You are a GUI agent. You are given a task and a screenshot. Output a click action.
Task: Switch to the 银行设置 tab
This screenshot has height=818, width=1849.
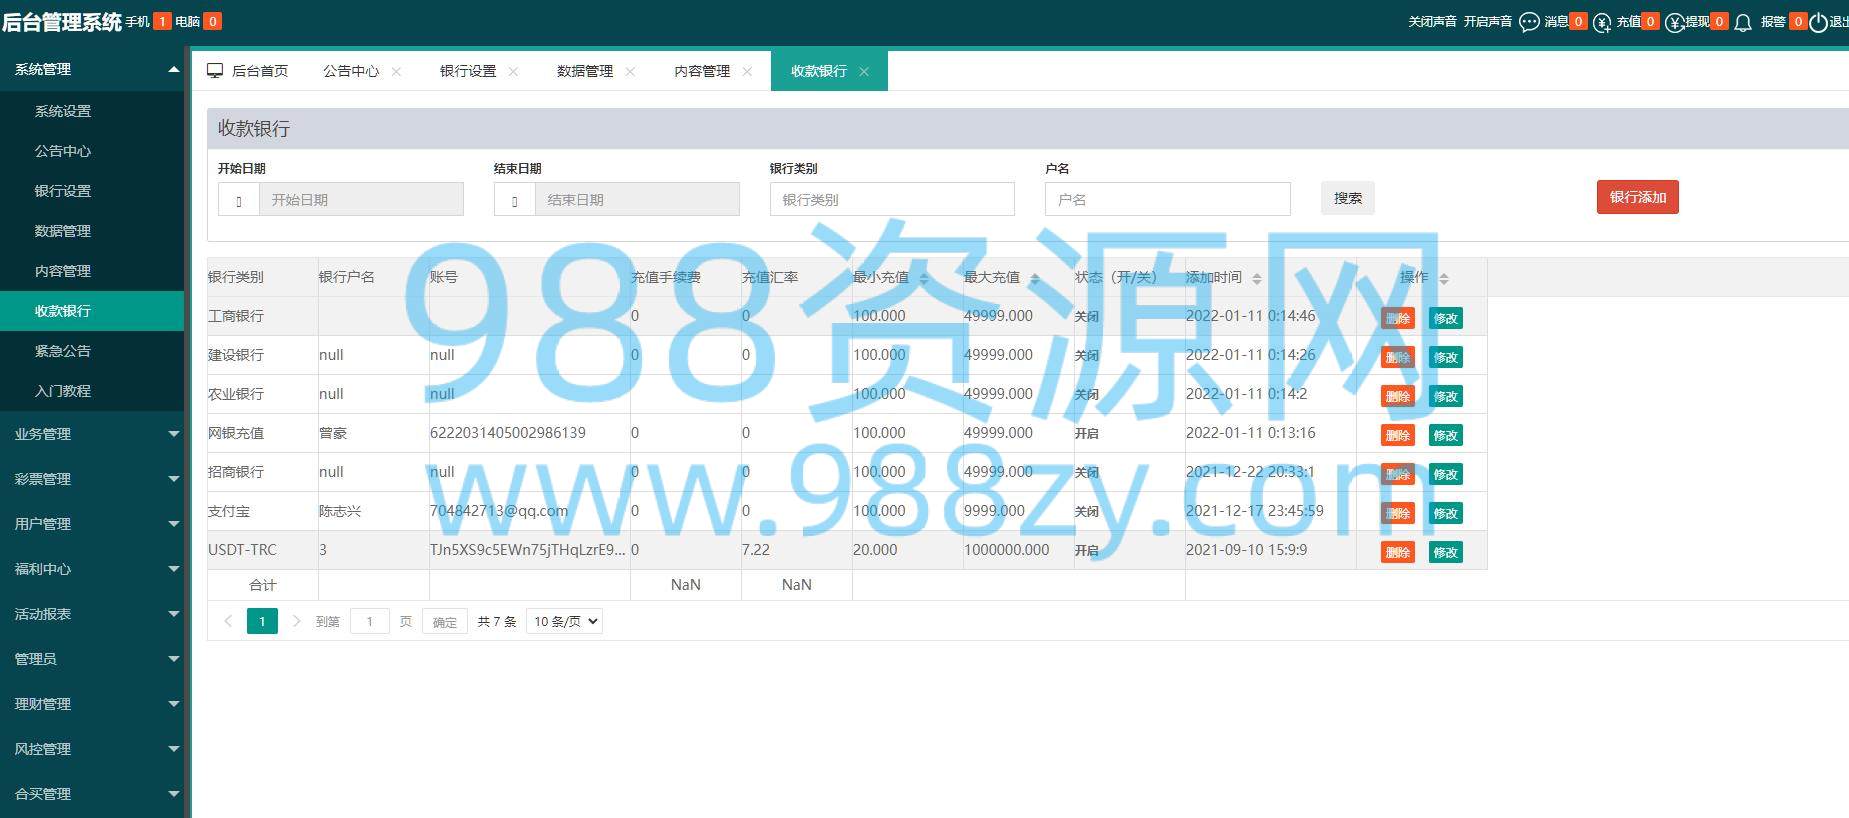468,71
